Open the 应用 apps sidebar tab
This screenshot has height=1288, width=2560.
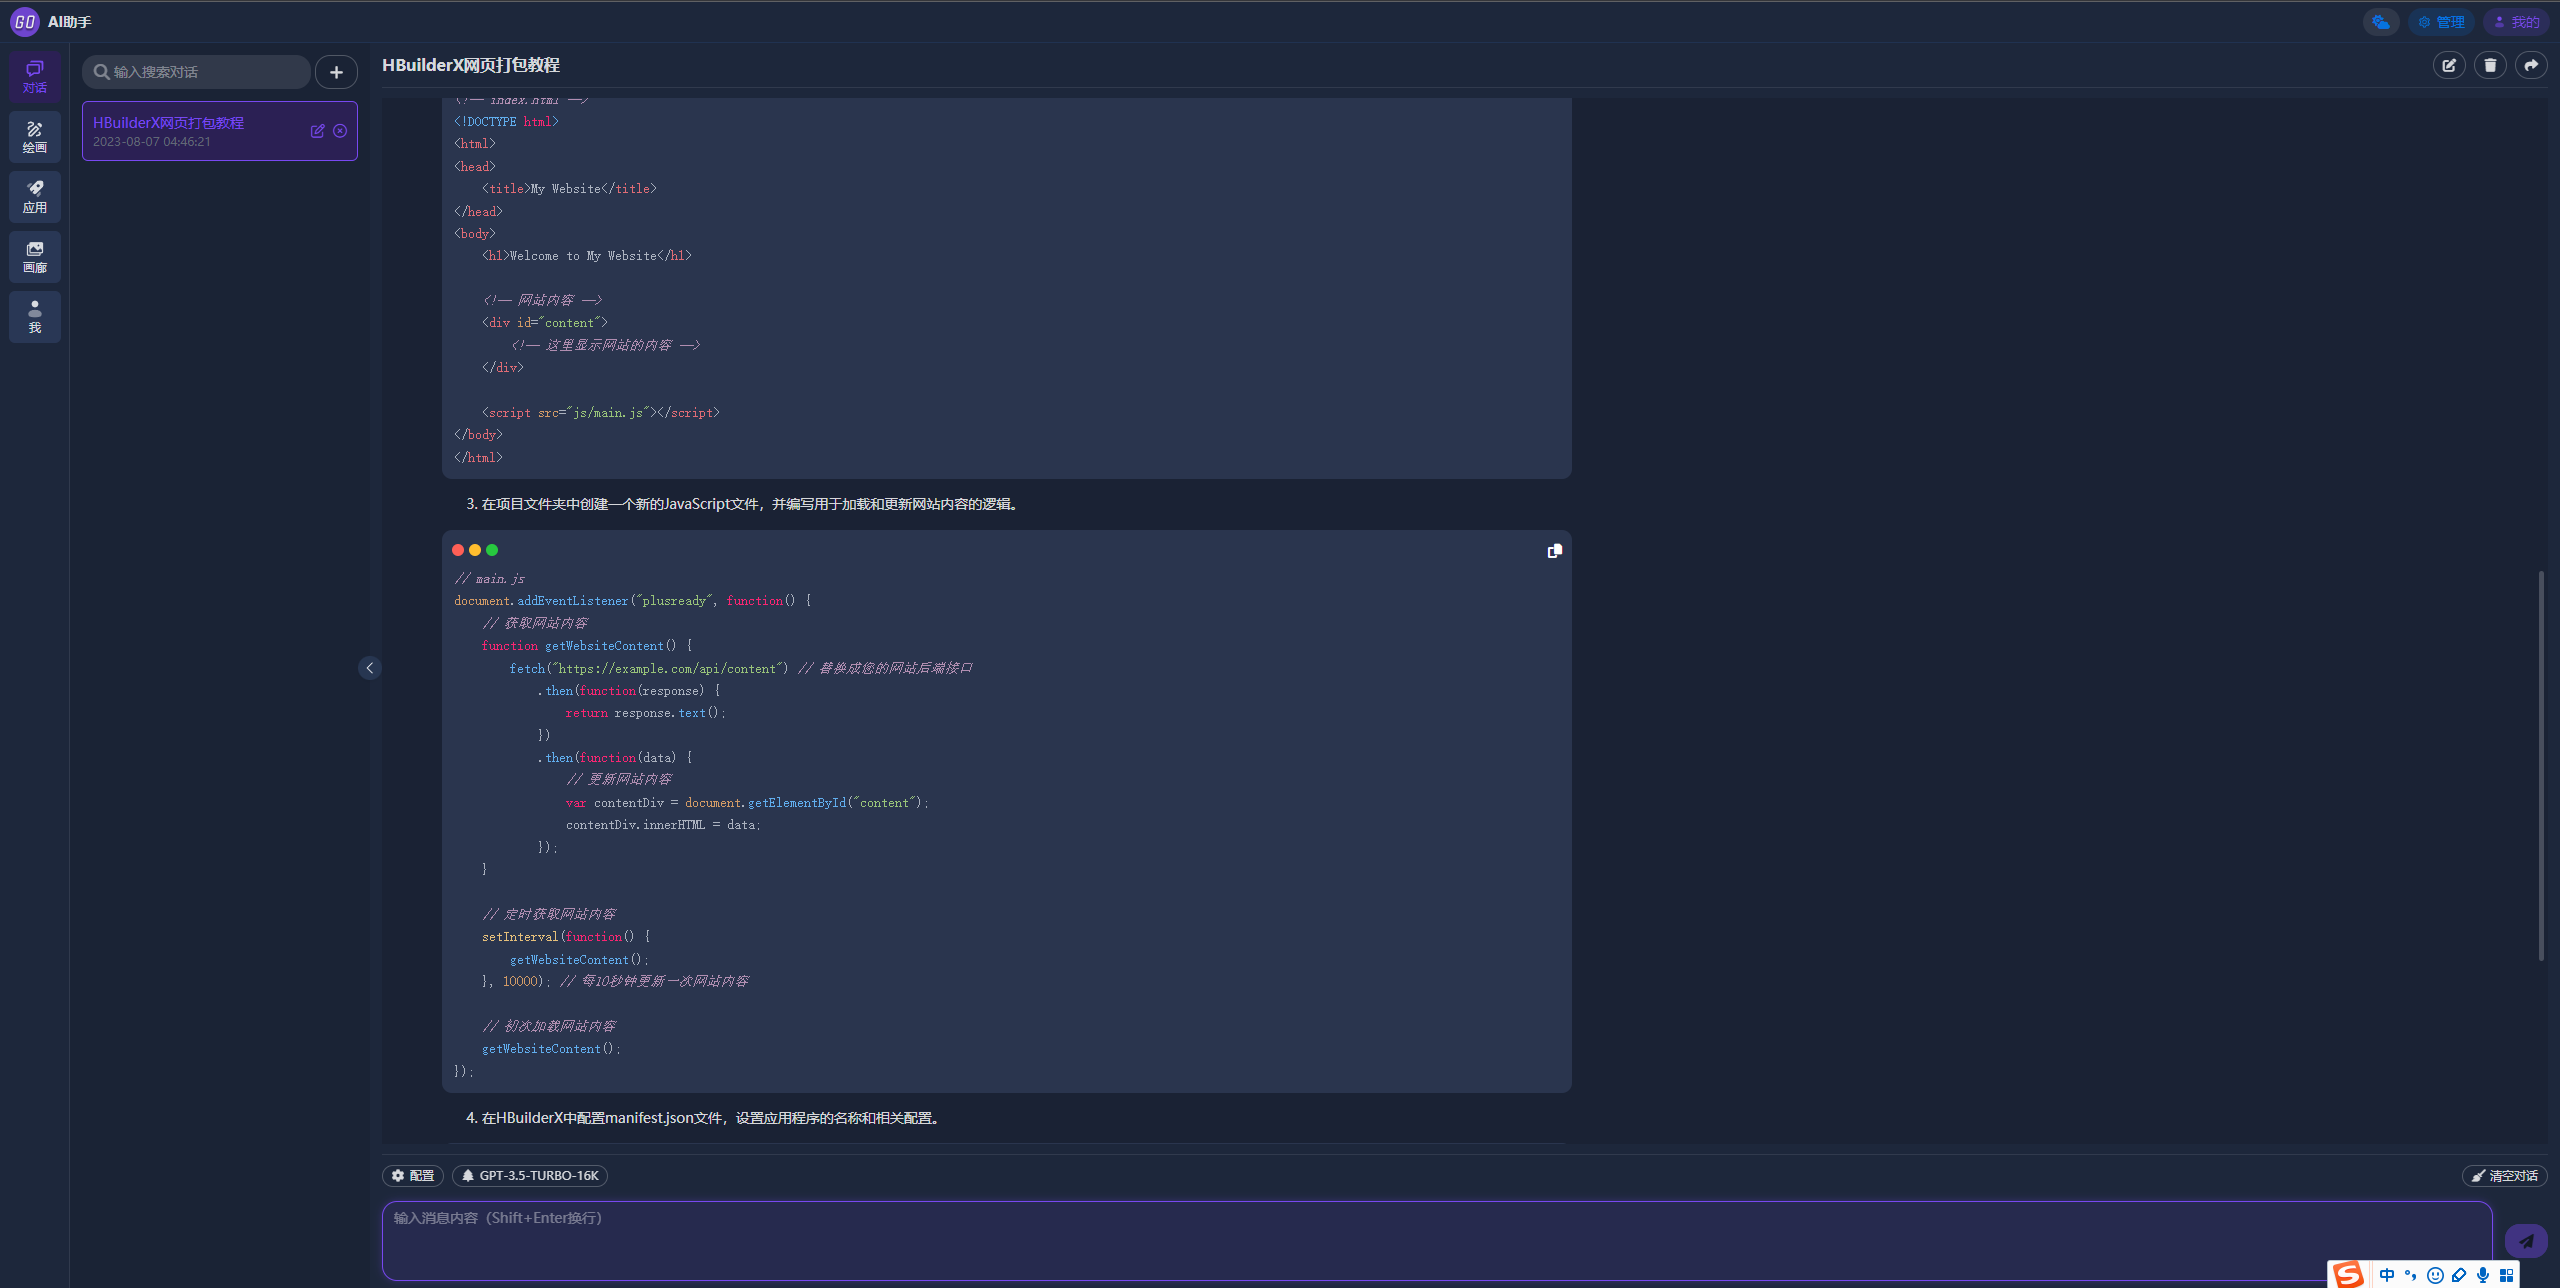[x=35, y=197]
